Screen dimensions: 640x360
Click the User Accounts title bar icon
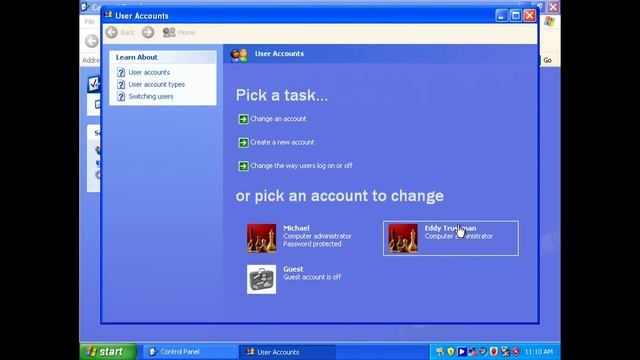tap(108, 15)
